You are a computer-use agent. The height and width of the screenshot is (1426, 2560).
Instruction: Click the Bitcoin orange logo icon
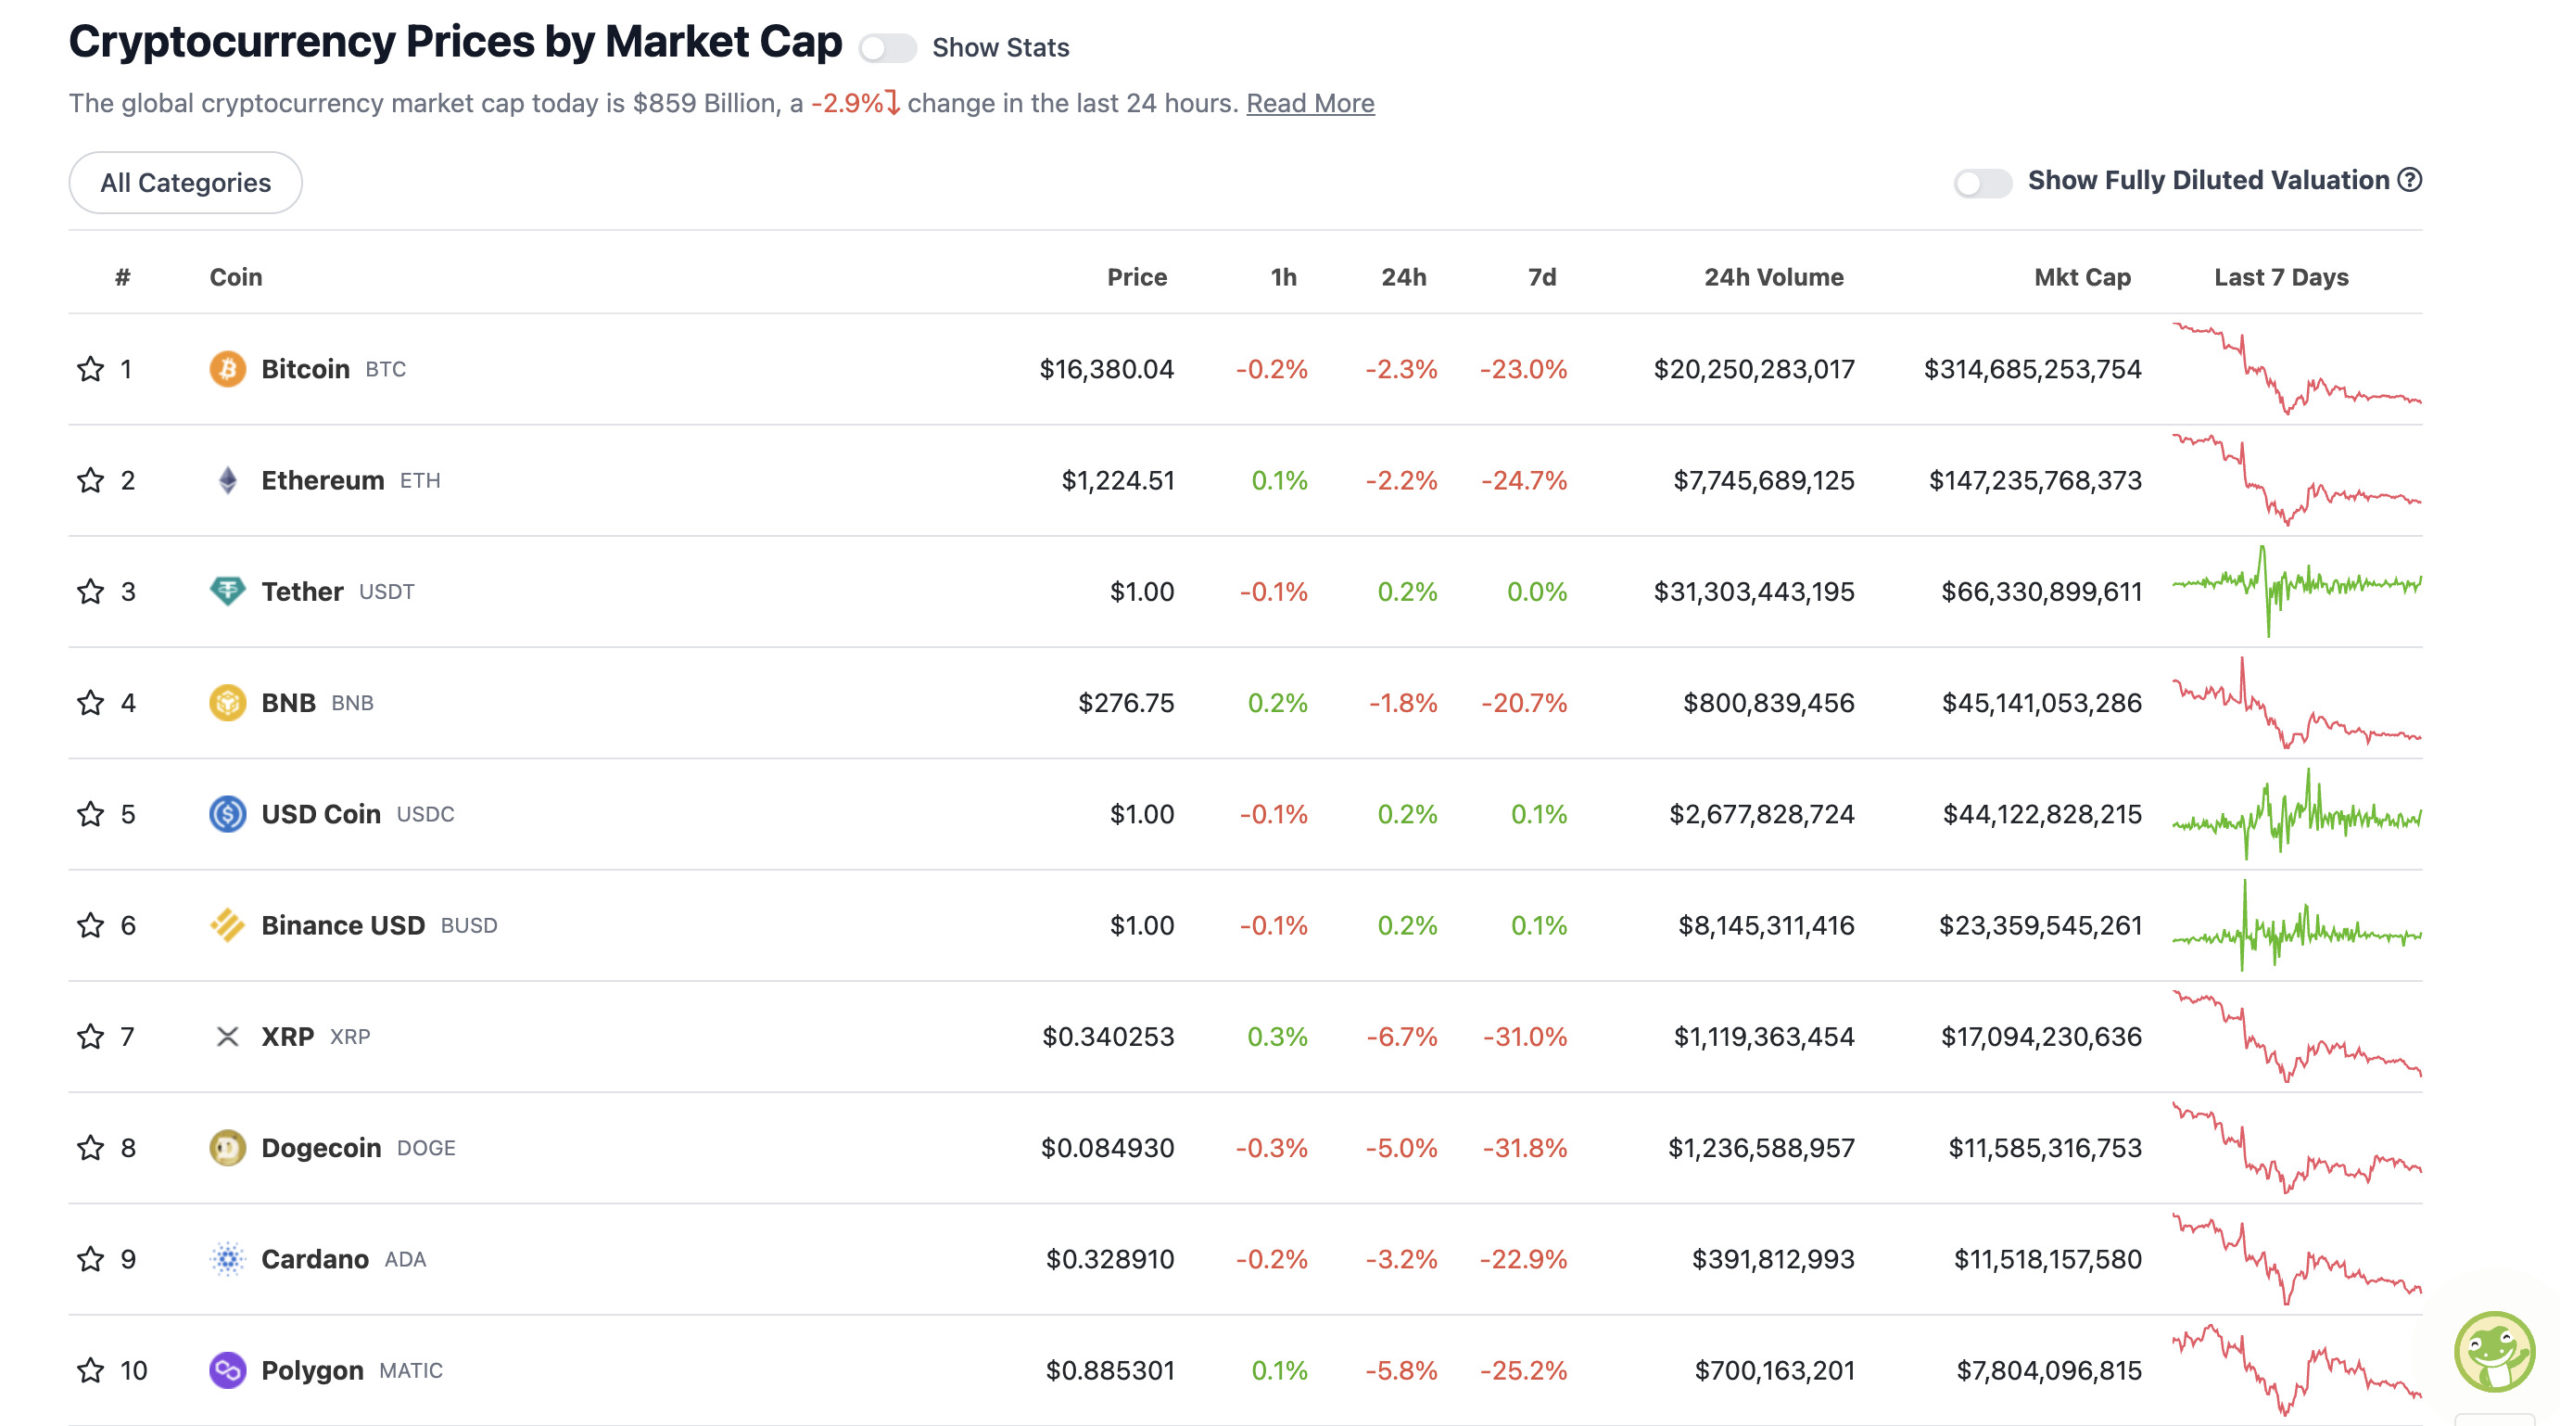pyautogui.click(x=227, y=369)
